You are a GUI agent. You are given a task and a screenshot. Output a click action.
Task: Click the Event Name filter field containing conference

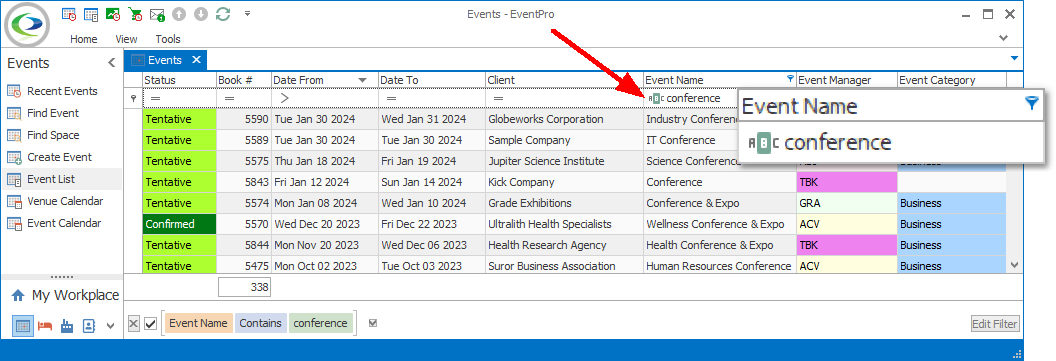pos(692,98)
